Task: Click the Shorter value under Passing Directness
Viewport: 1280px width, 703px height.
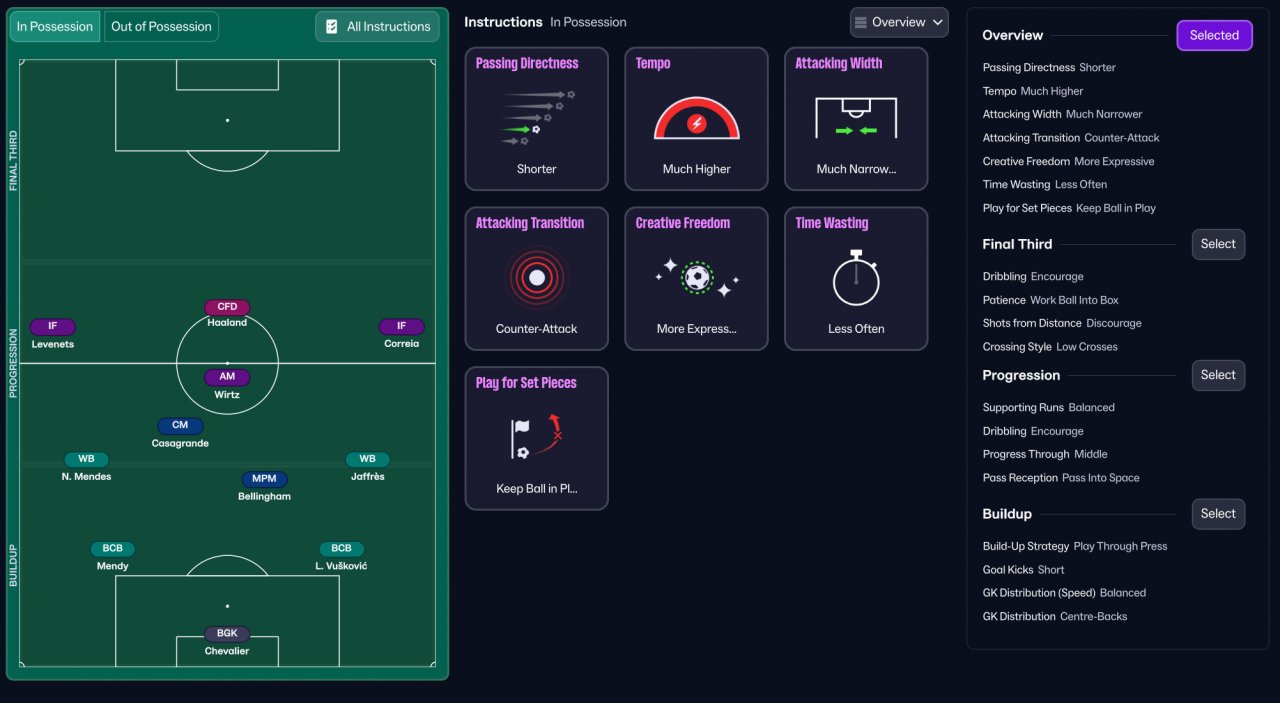Action: click(x=536, y=169)
